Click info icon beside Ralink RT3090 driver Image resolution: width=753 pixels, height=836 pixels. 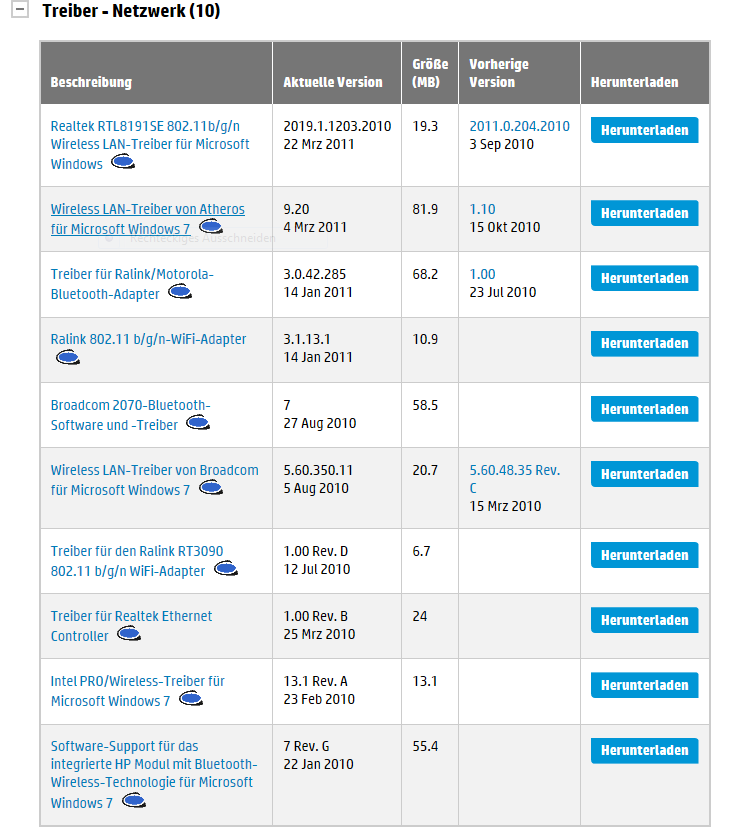[x=226, y=568]
